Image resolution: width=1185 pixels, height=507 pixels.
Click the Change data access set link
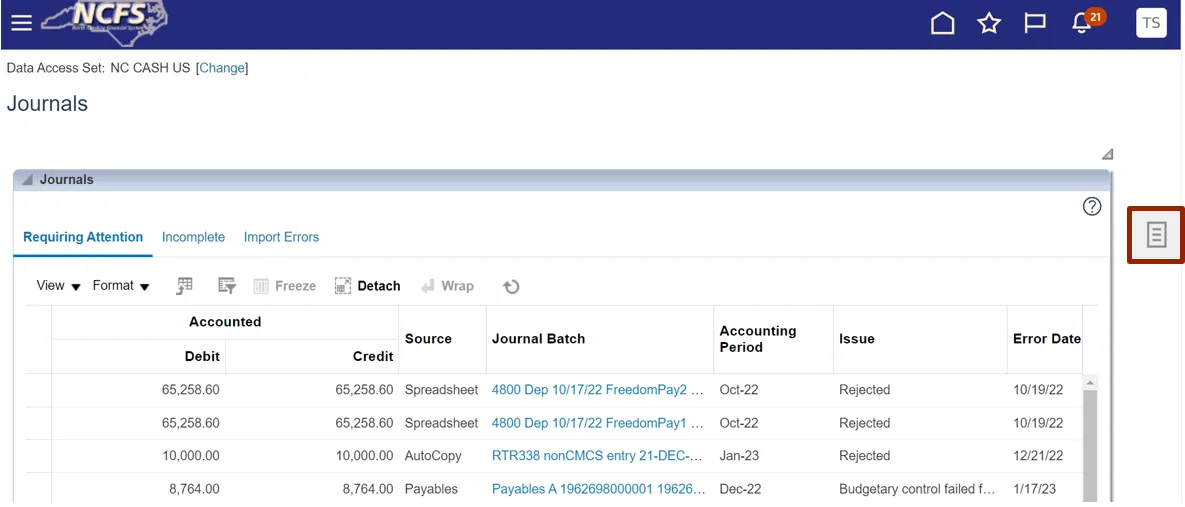[222, 68]
